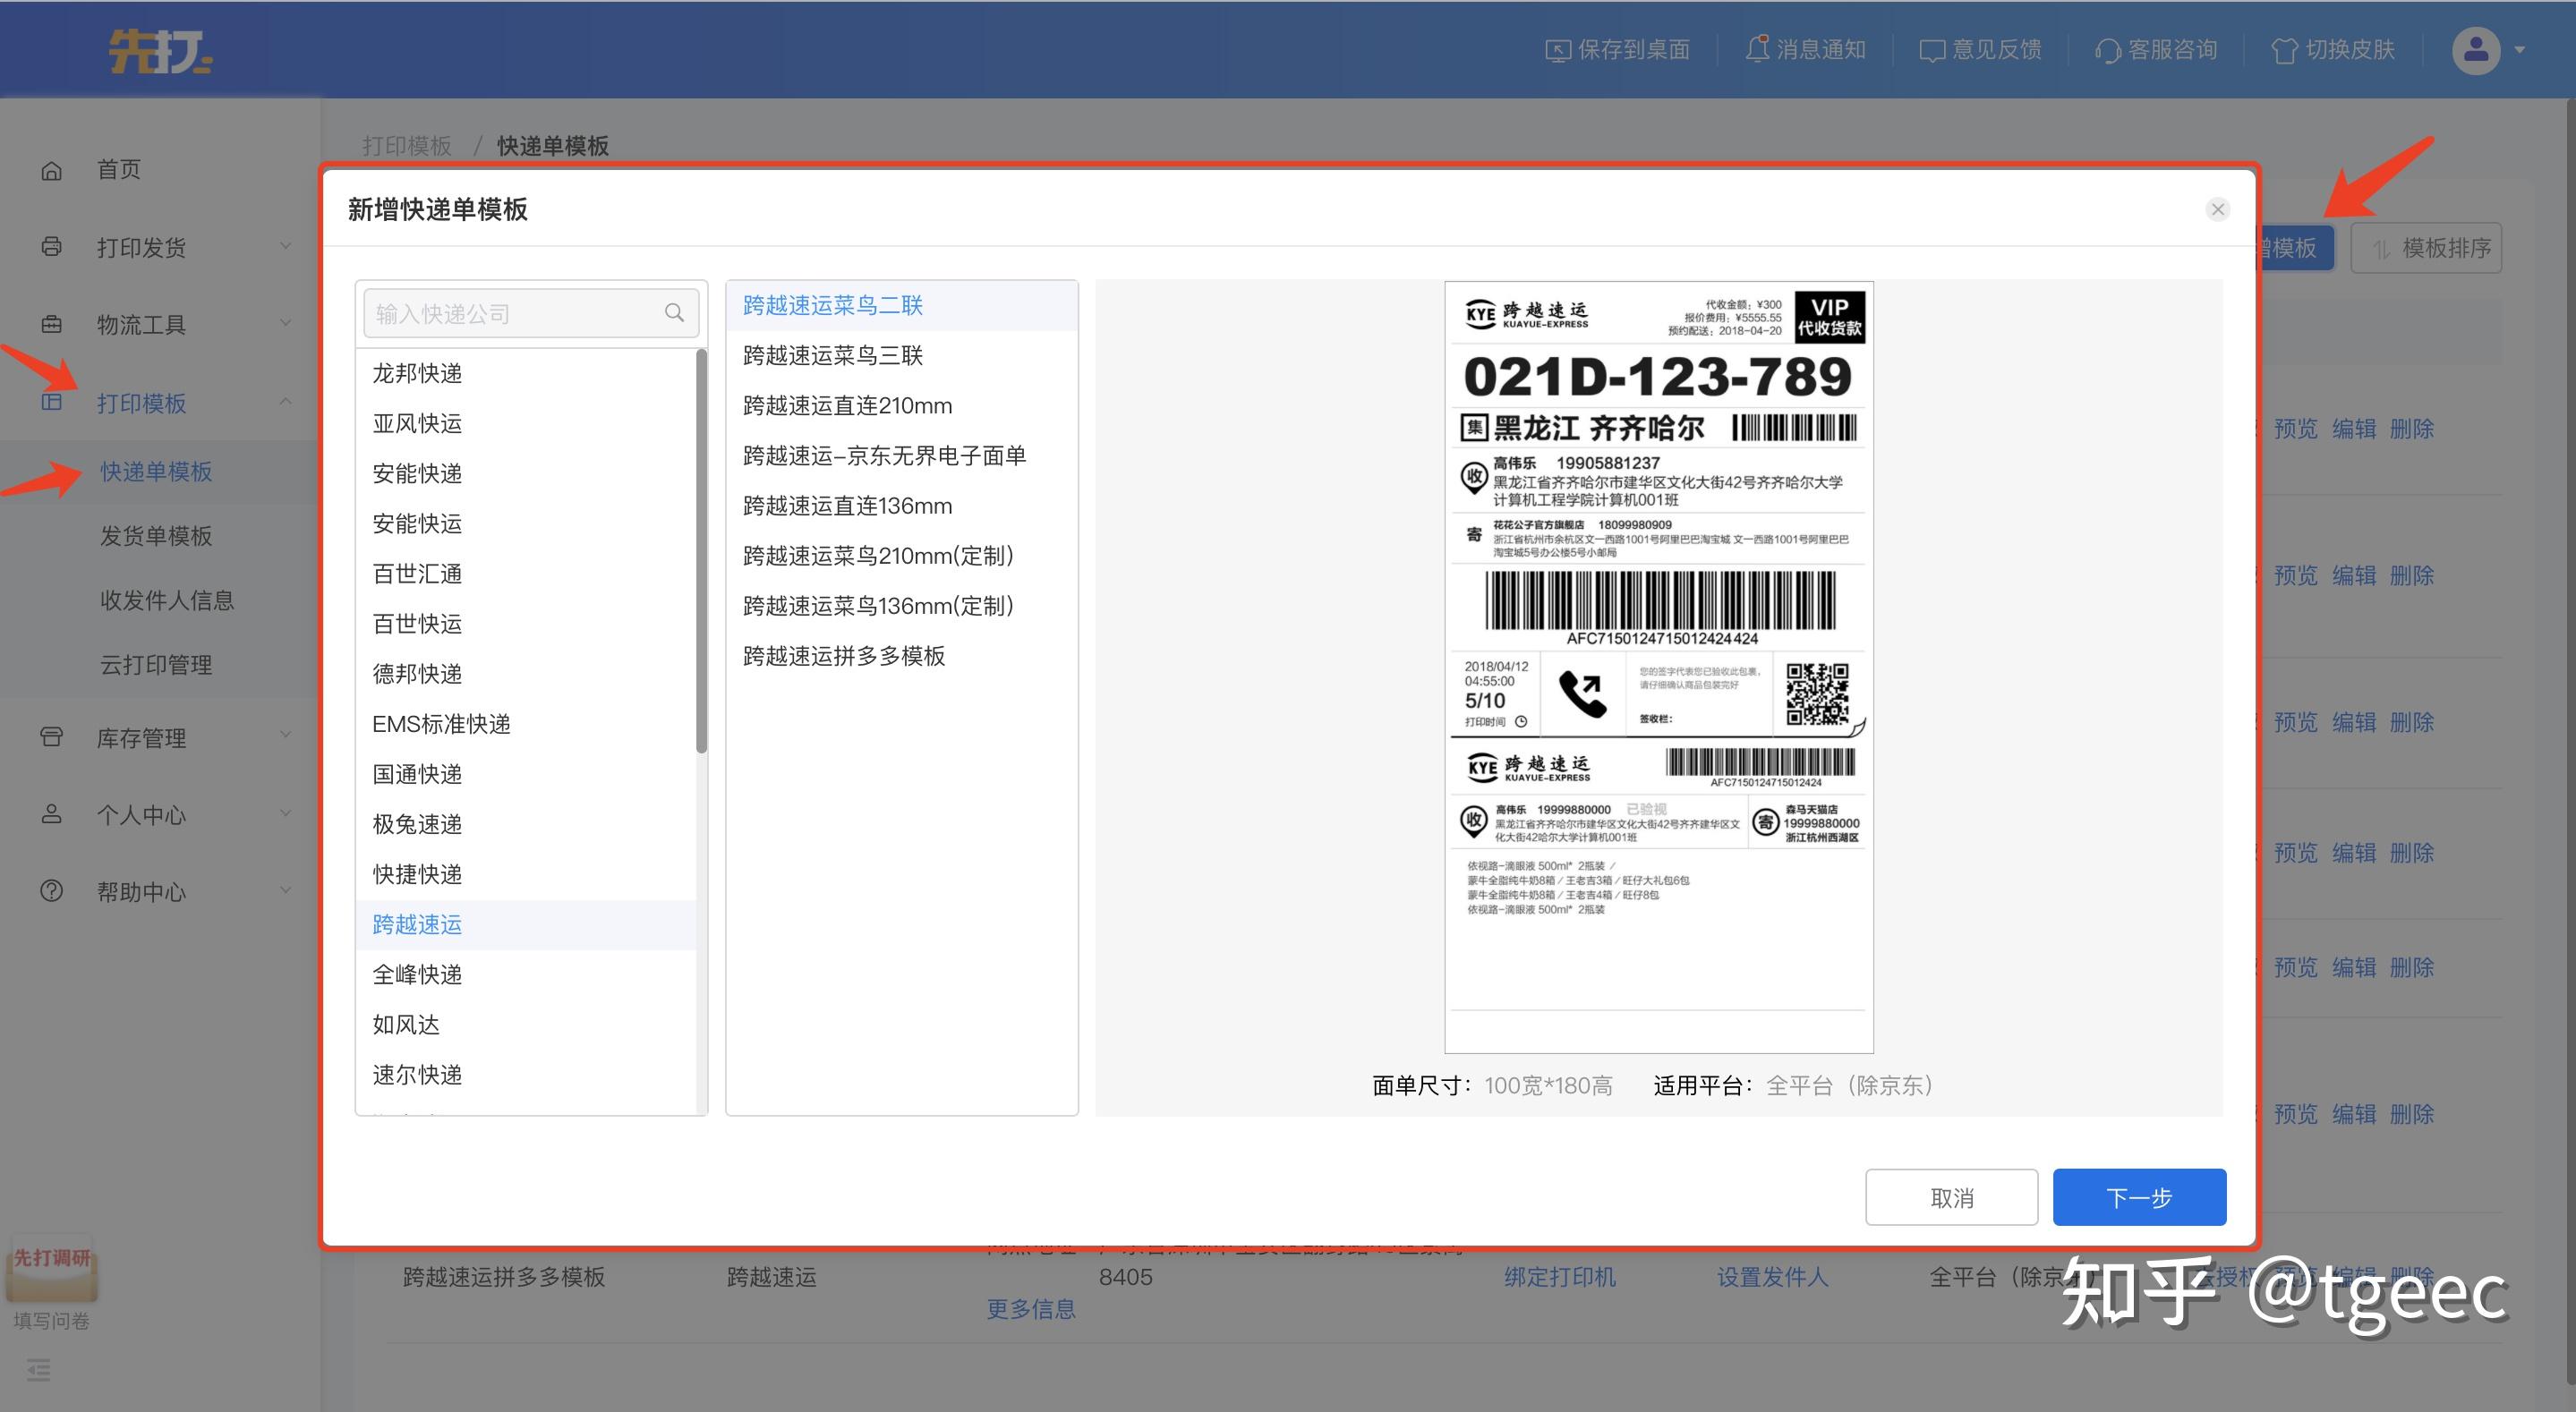Click the 设置发件人 link
2576x1412 pixels.
pyautogui.click(x=1773, y=1277)
